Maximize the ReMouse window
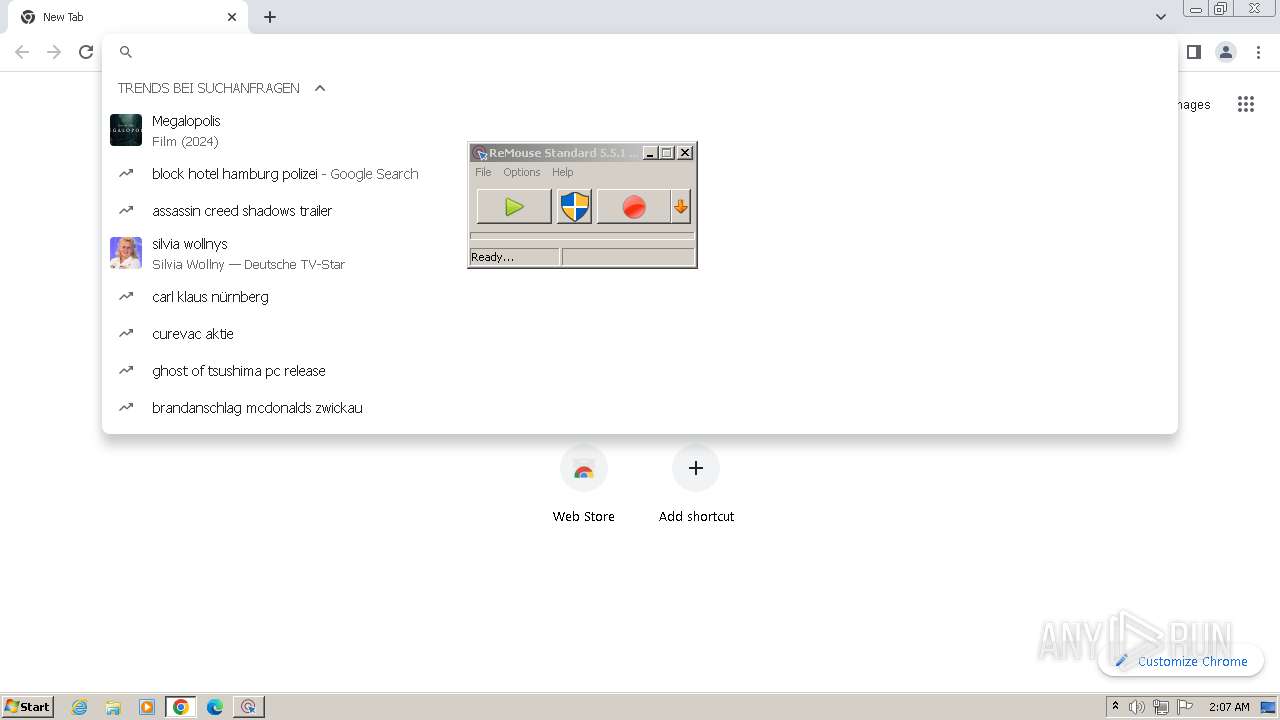Viewport: 1280px width, 720px height. coord(667,153)
